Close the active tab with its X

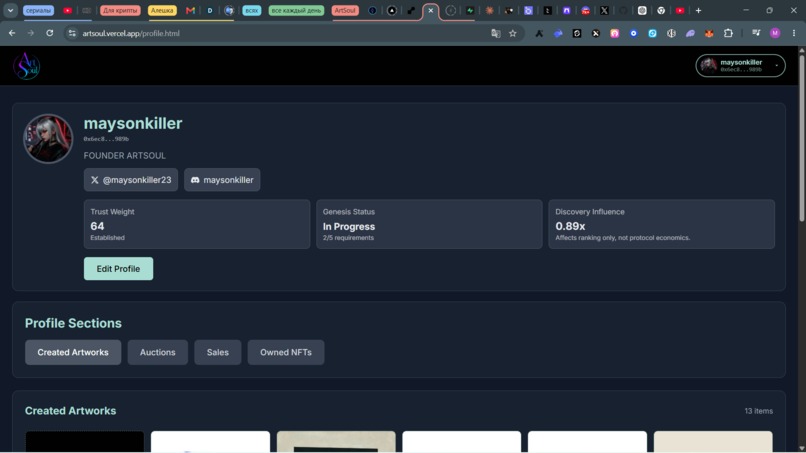(431, 10)
